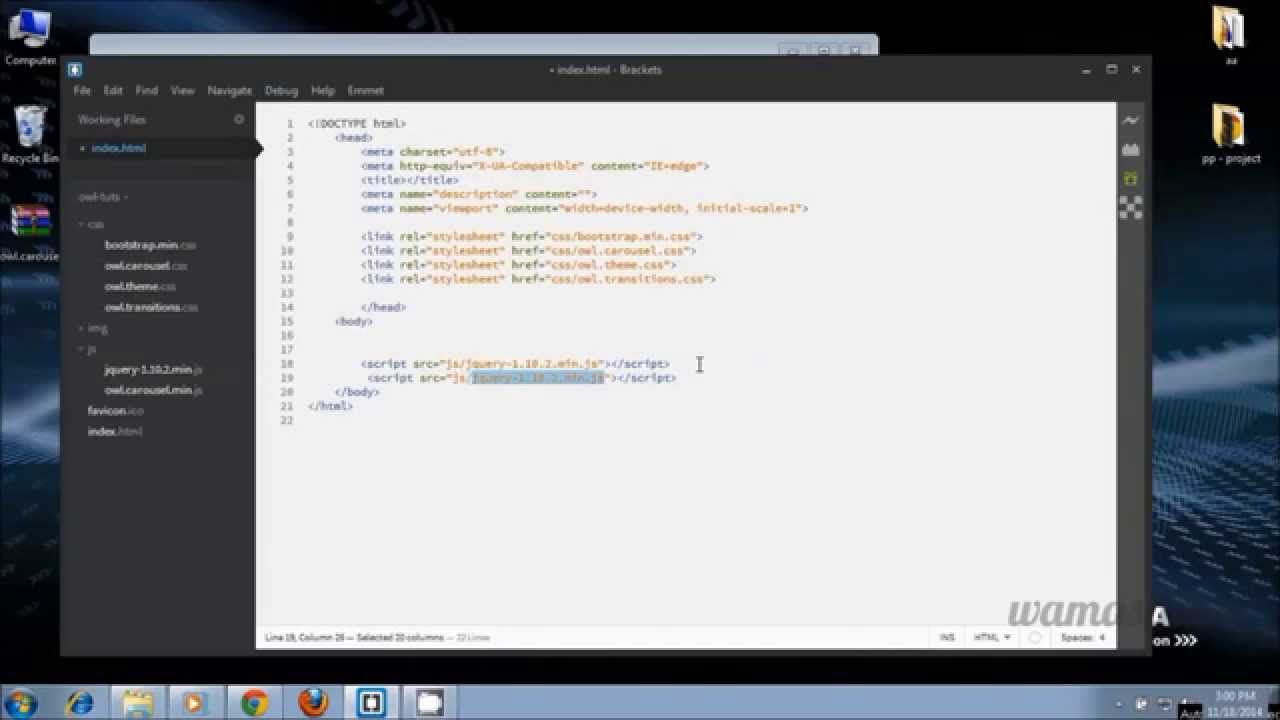Click the selected jquery-1.10.2.min.js text on line 19
The height and width of the screenshot is (720, 1280).
[538, 378]
